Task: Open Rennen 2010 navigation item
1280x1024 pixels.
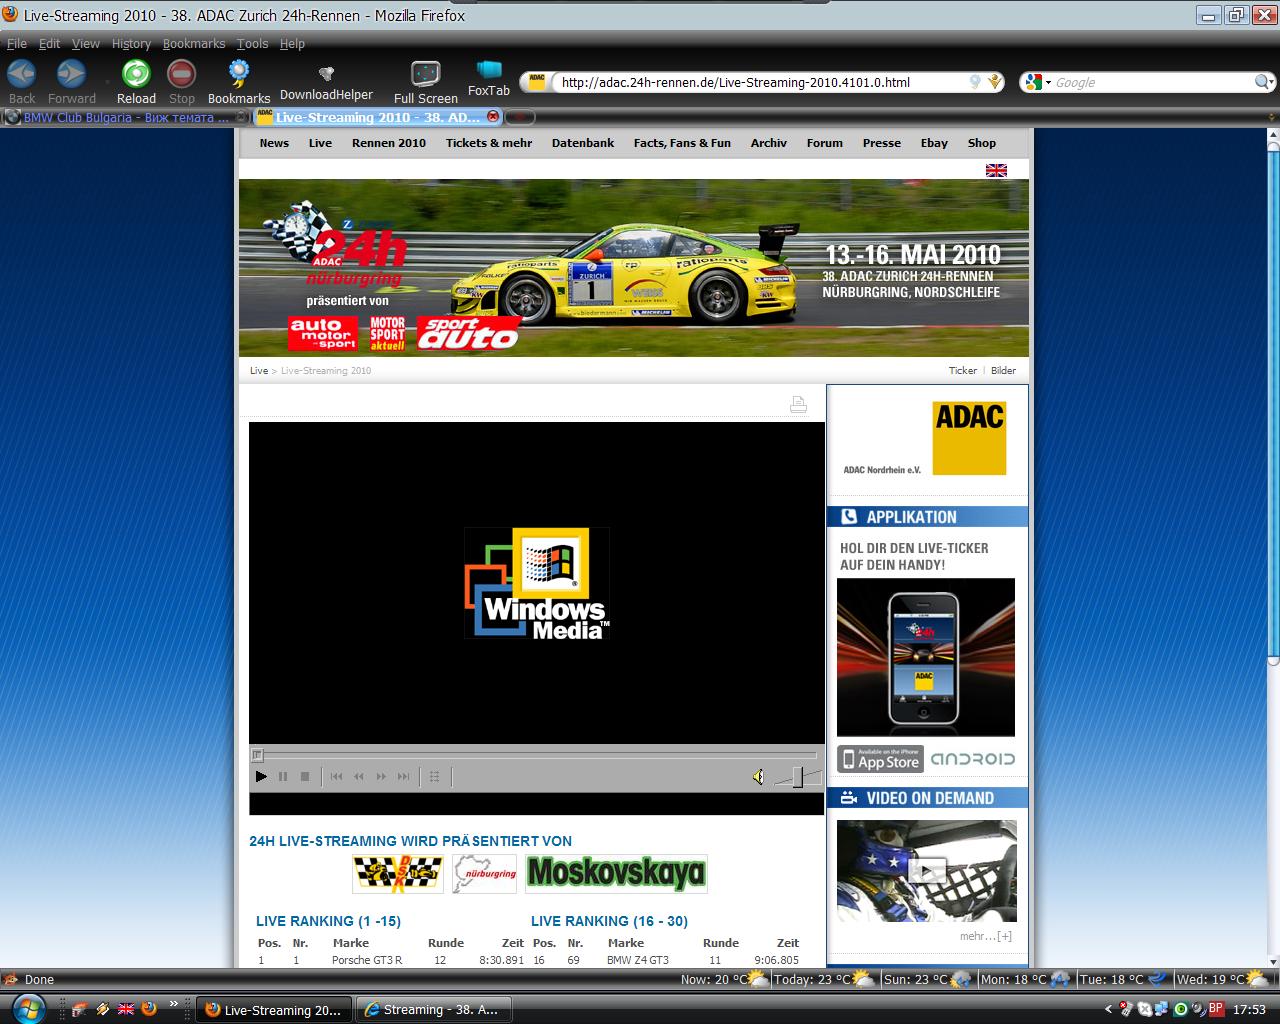Action: [389, 143]
